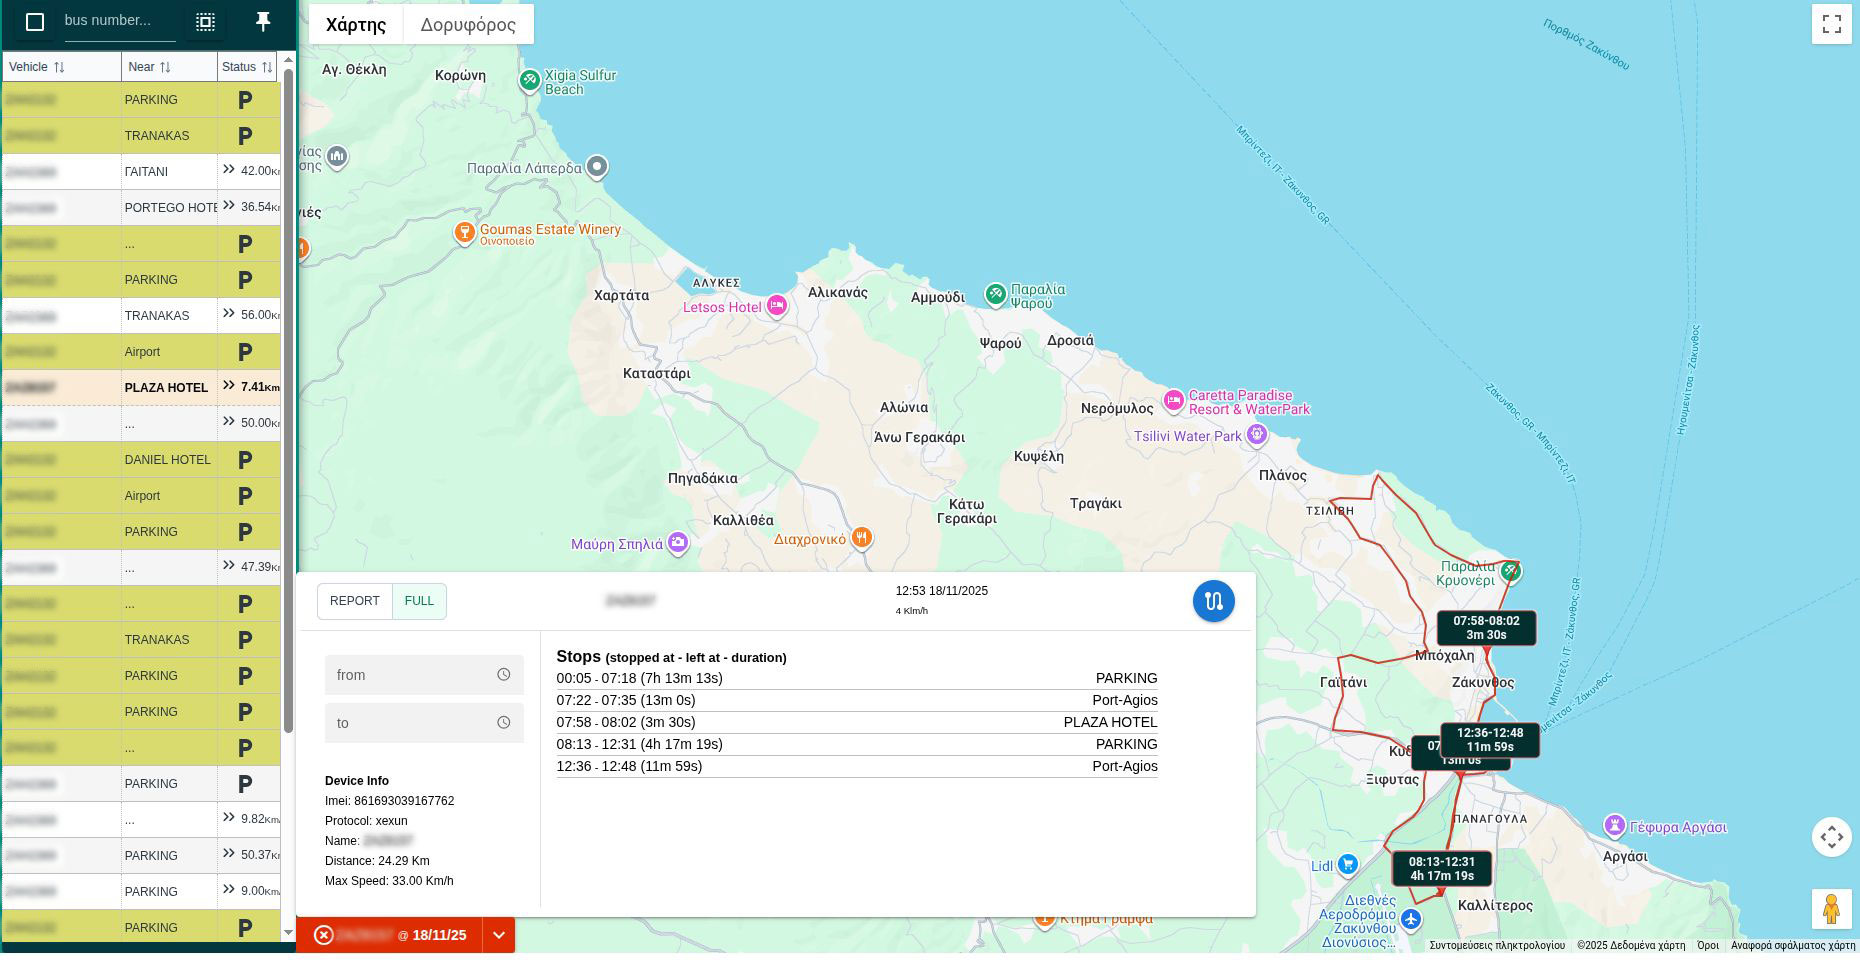Click the 'from' time input field
The image size is (1860, 963).
click(x=424, y=675)
